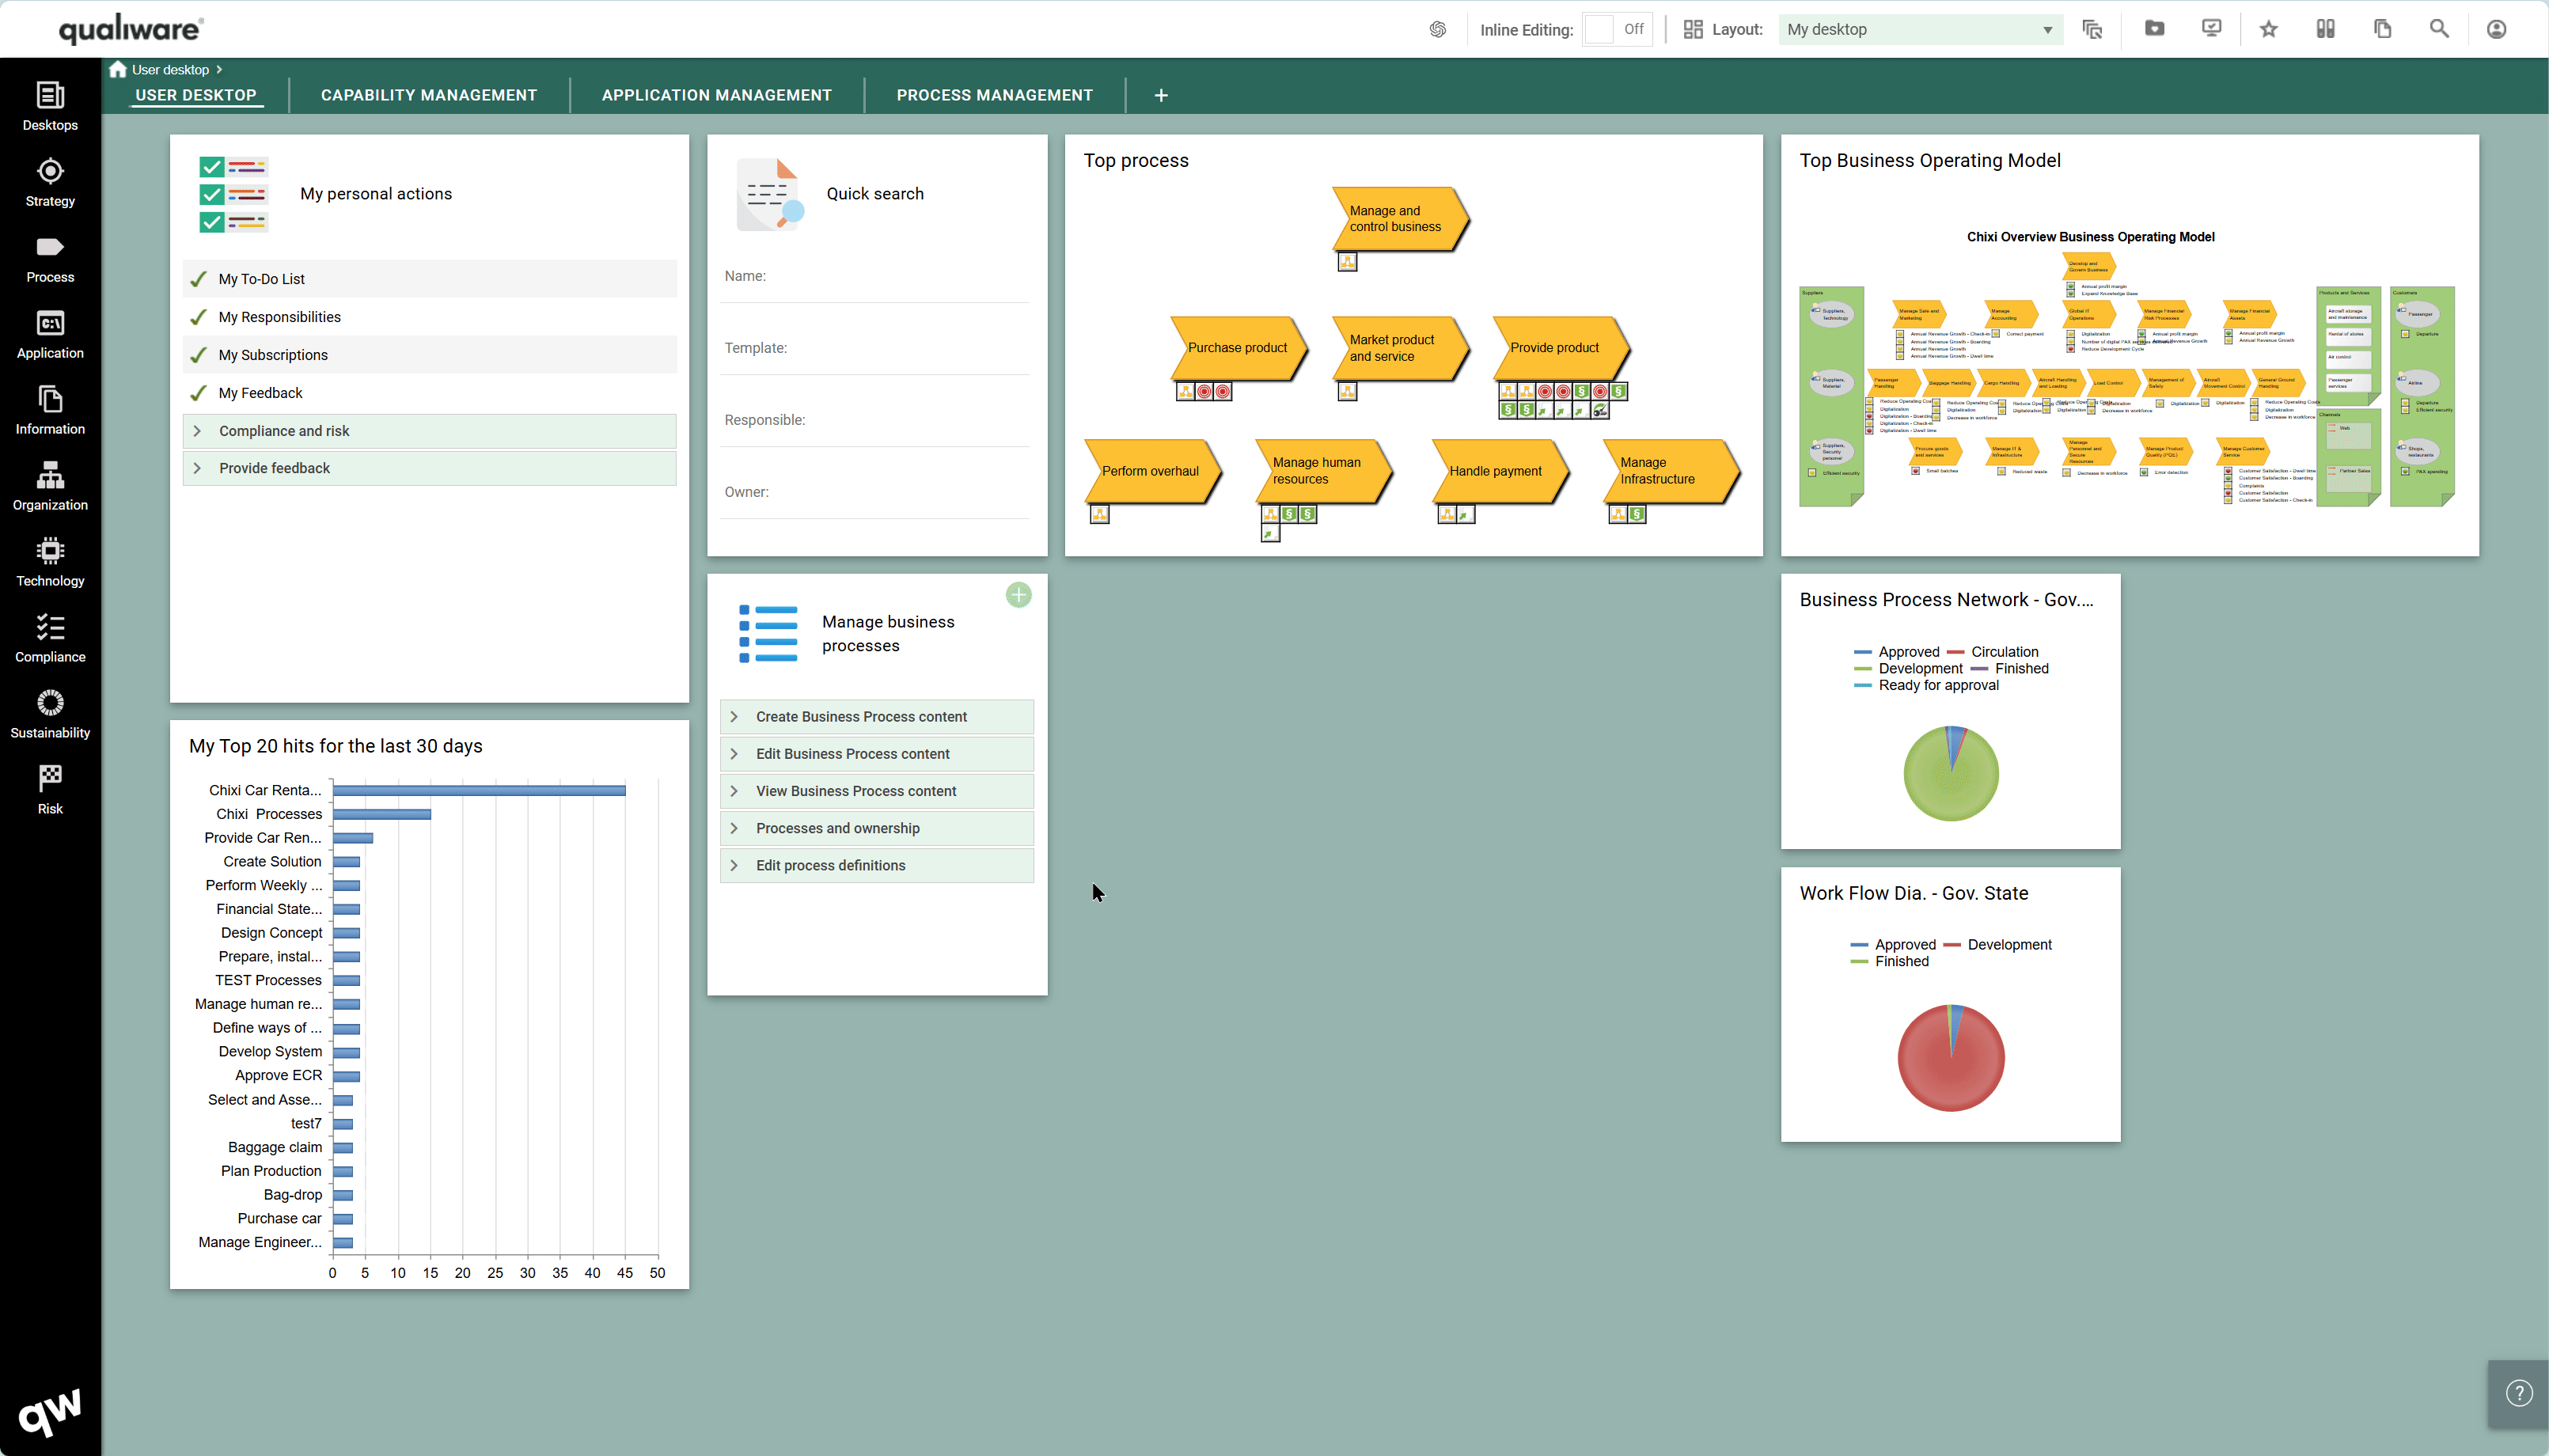Open the user account icon
This screenshot has width=2549, height=1456.
2496,29
